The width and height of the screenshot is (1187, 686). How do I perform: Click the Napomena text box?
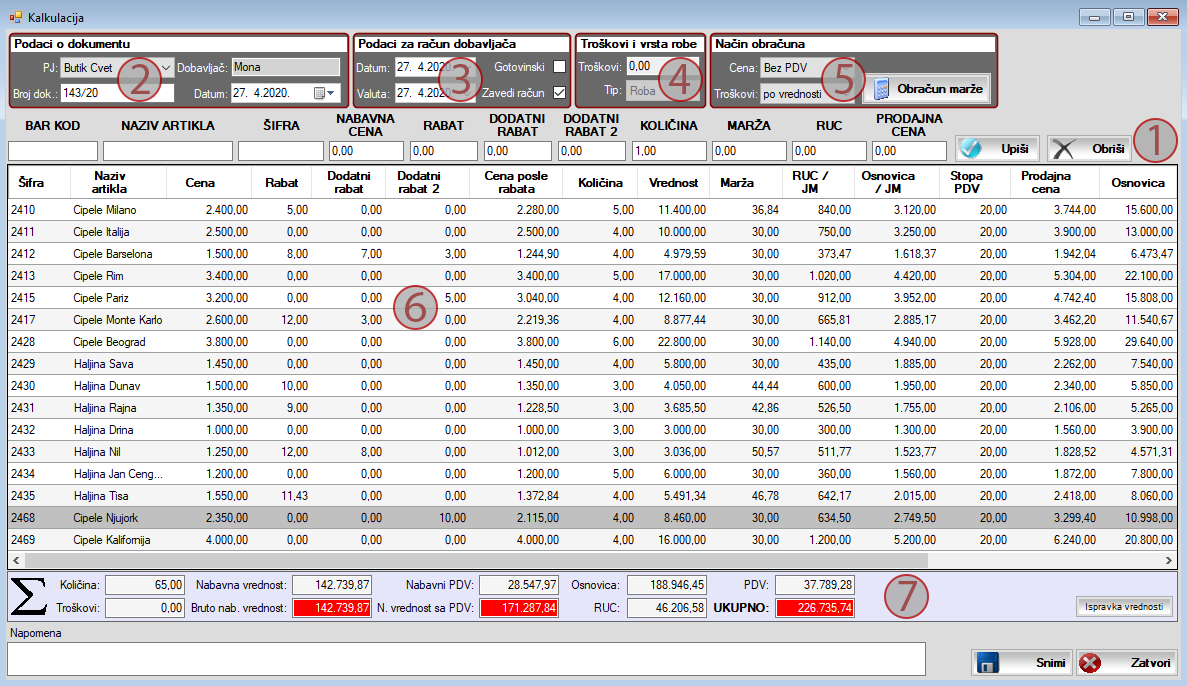(466, 659)
